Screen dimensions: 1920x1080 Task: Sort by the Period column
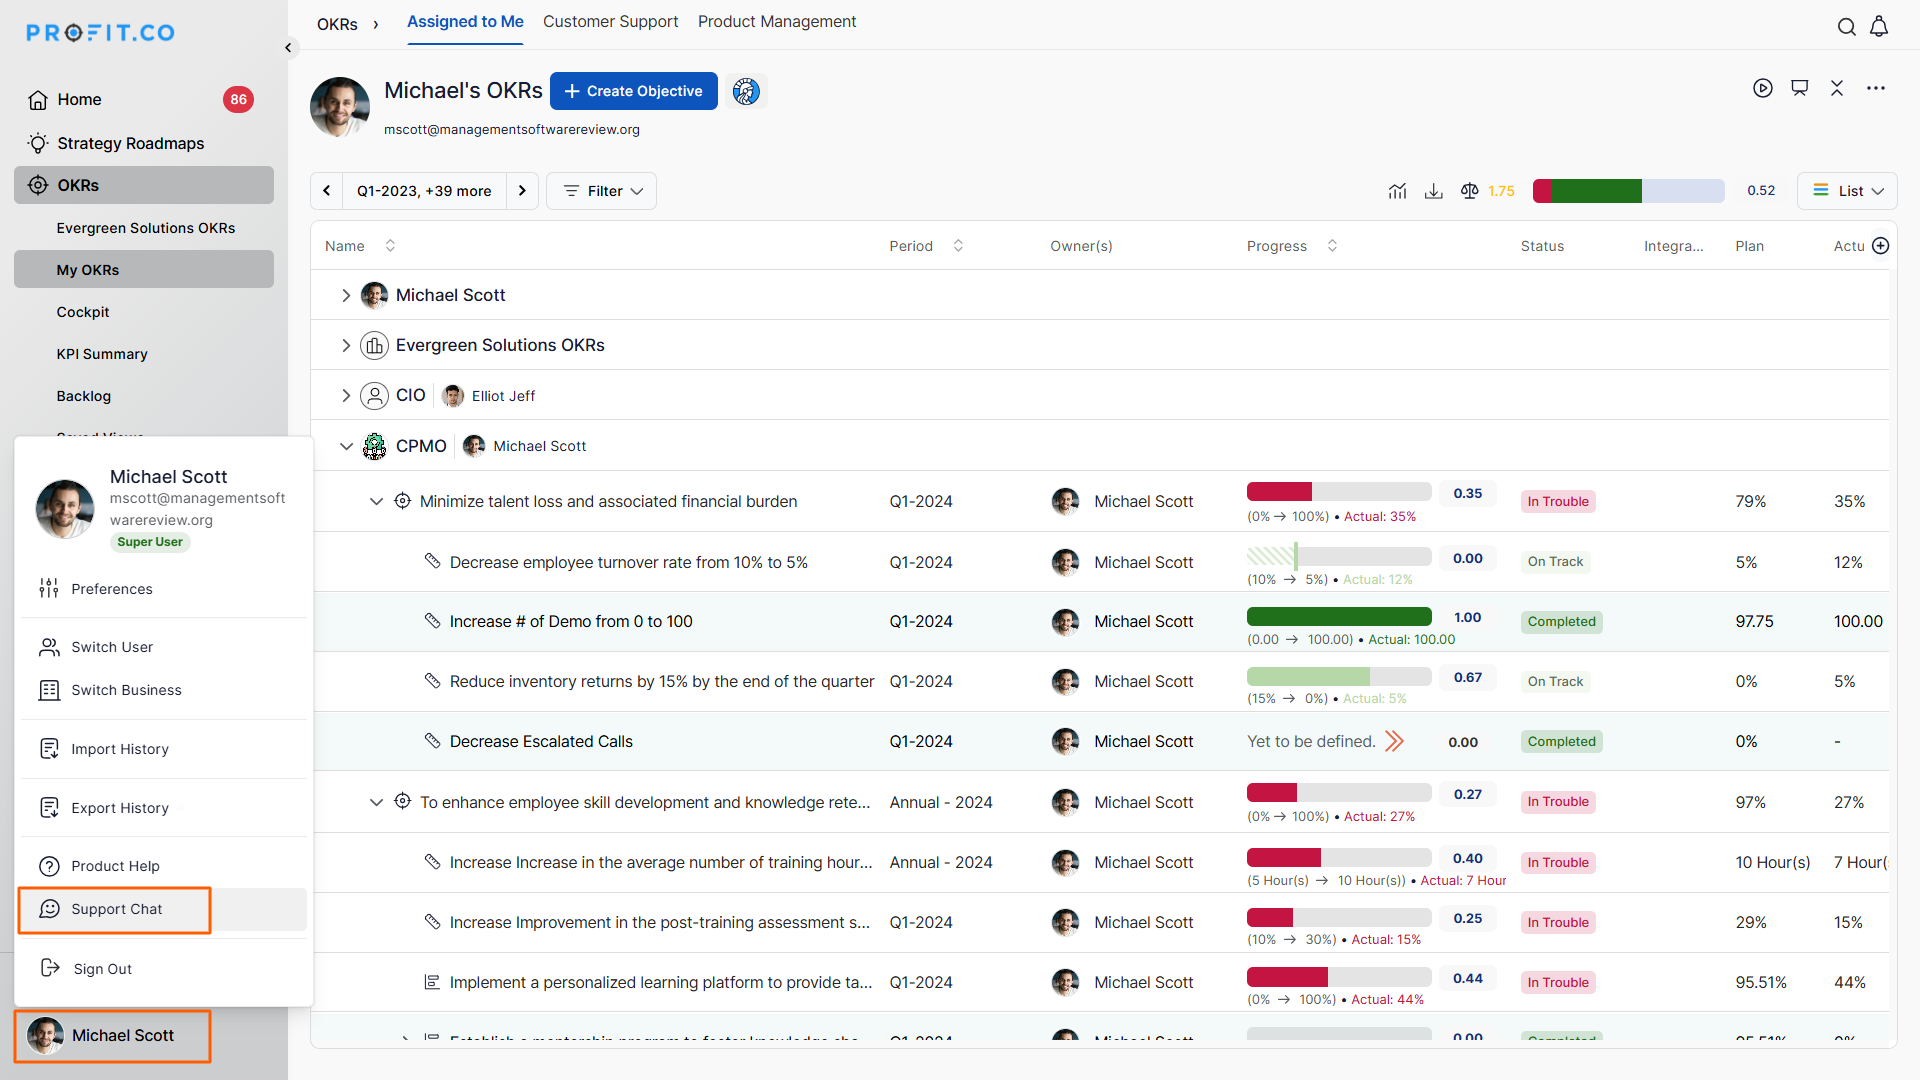(958, 246)
